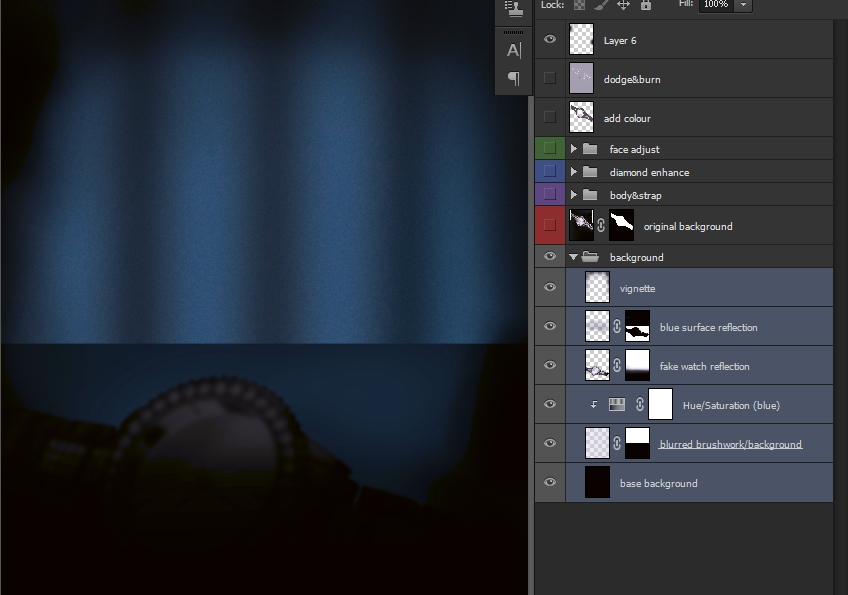Expand the body&strap group
Image resolution: width=848 pixels, height=595 pixels.
(x=574, y=195)
